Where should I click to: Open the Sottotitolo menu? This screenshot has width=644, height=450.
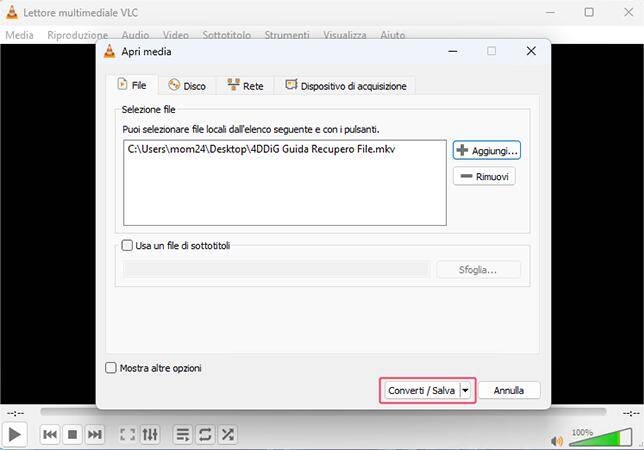[x=226, y=35]
